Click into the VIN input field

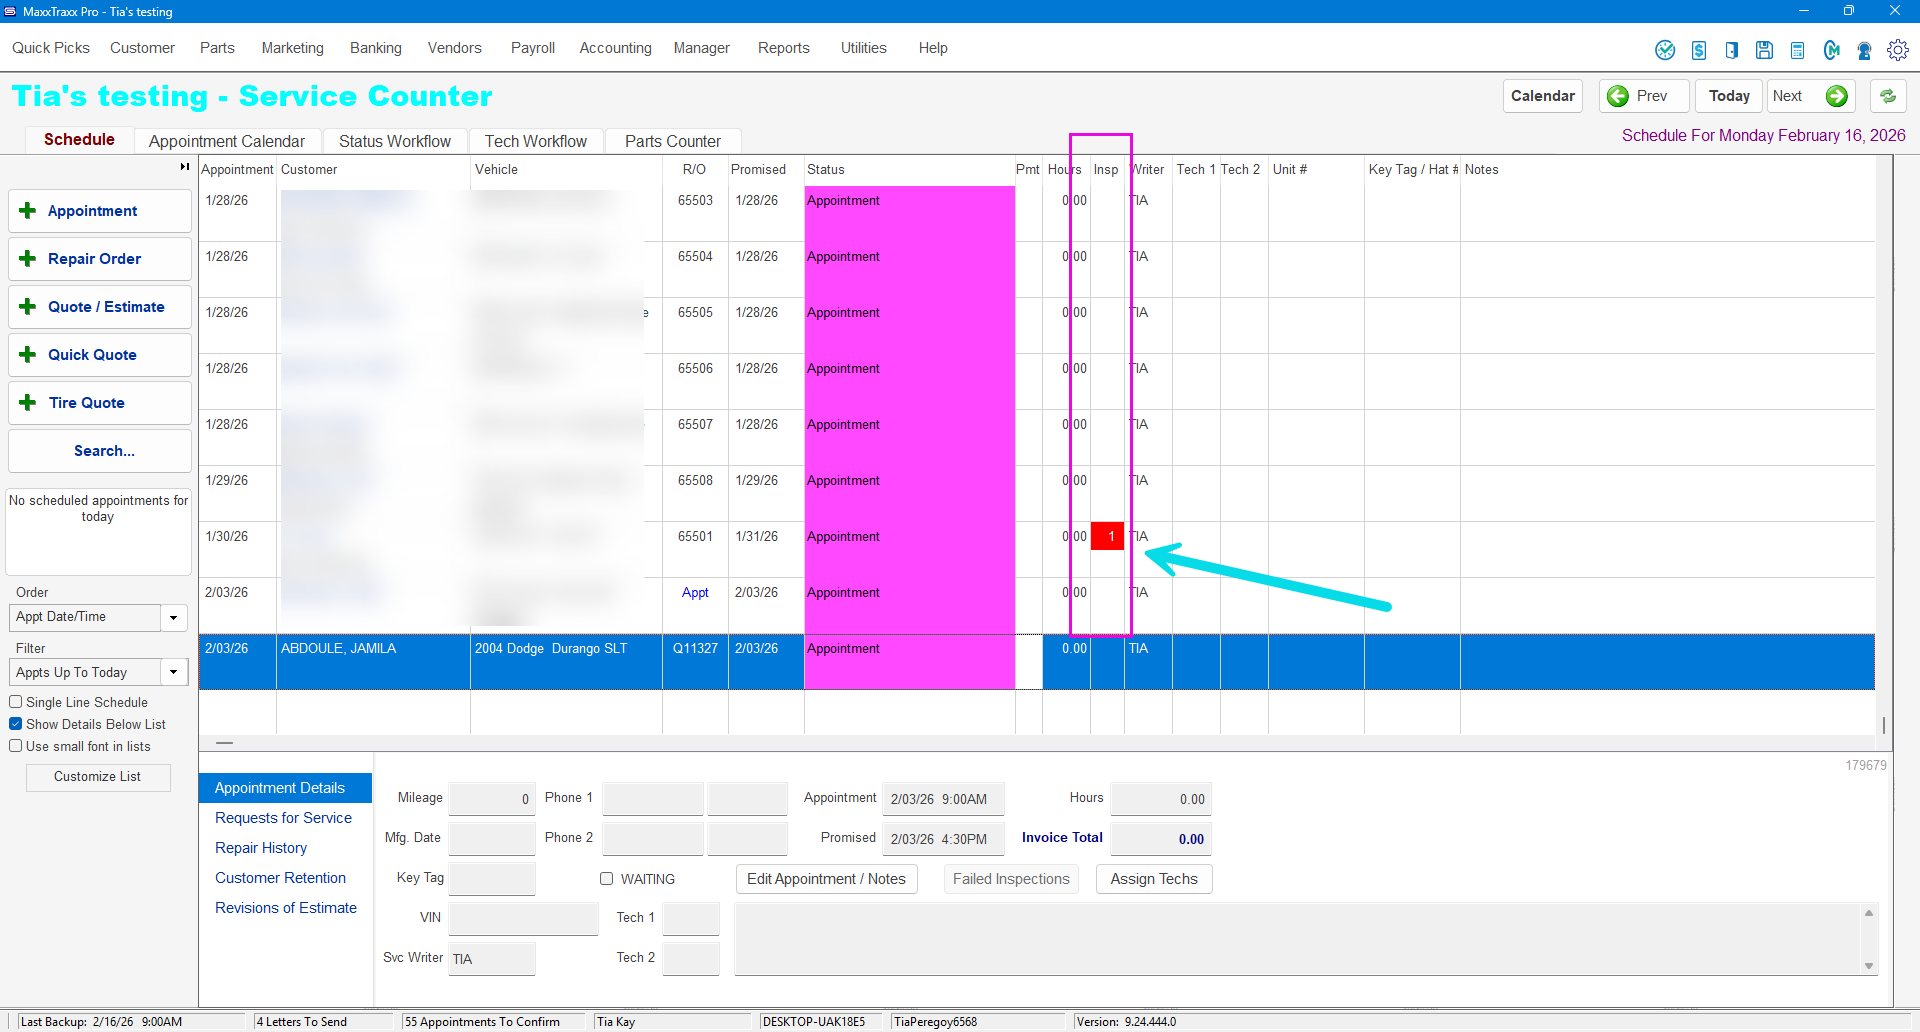(x=523, y=918)
